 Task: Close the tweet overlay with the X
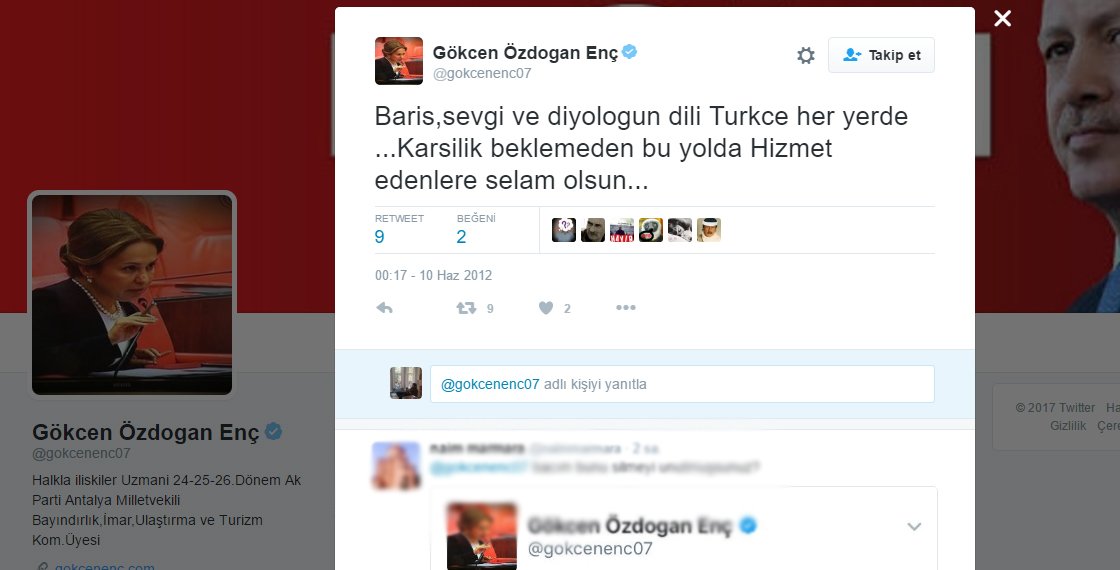[x=1003, y=19]
